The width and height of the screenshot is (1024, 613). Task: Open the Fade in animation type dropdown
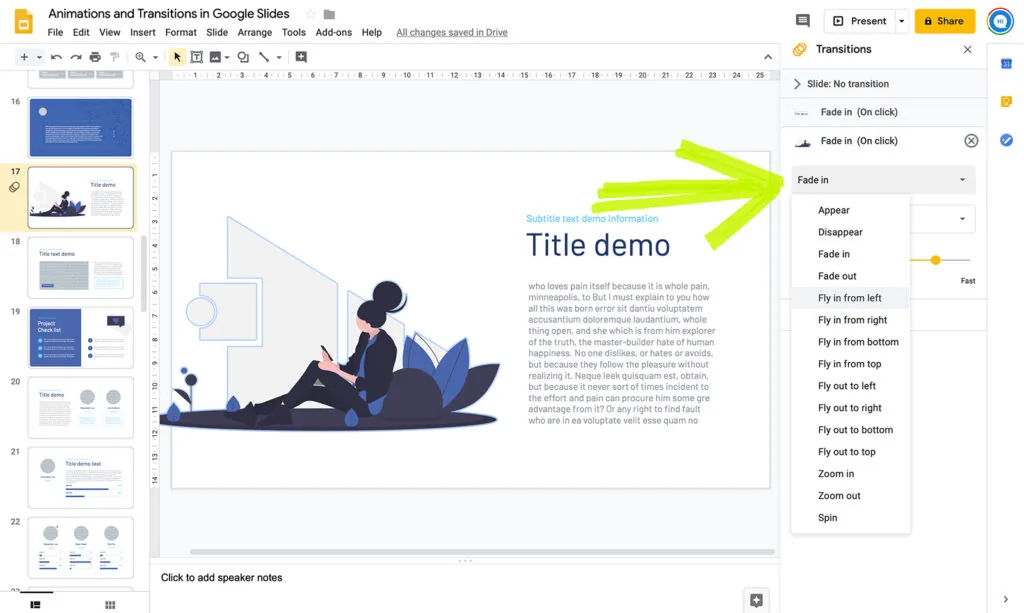point(883,180)
